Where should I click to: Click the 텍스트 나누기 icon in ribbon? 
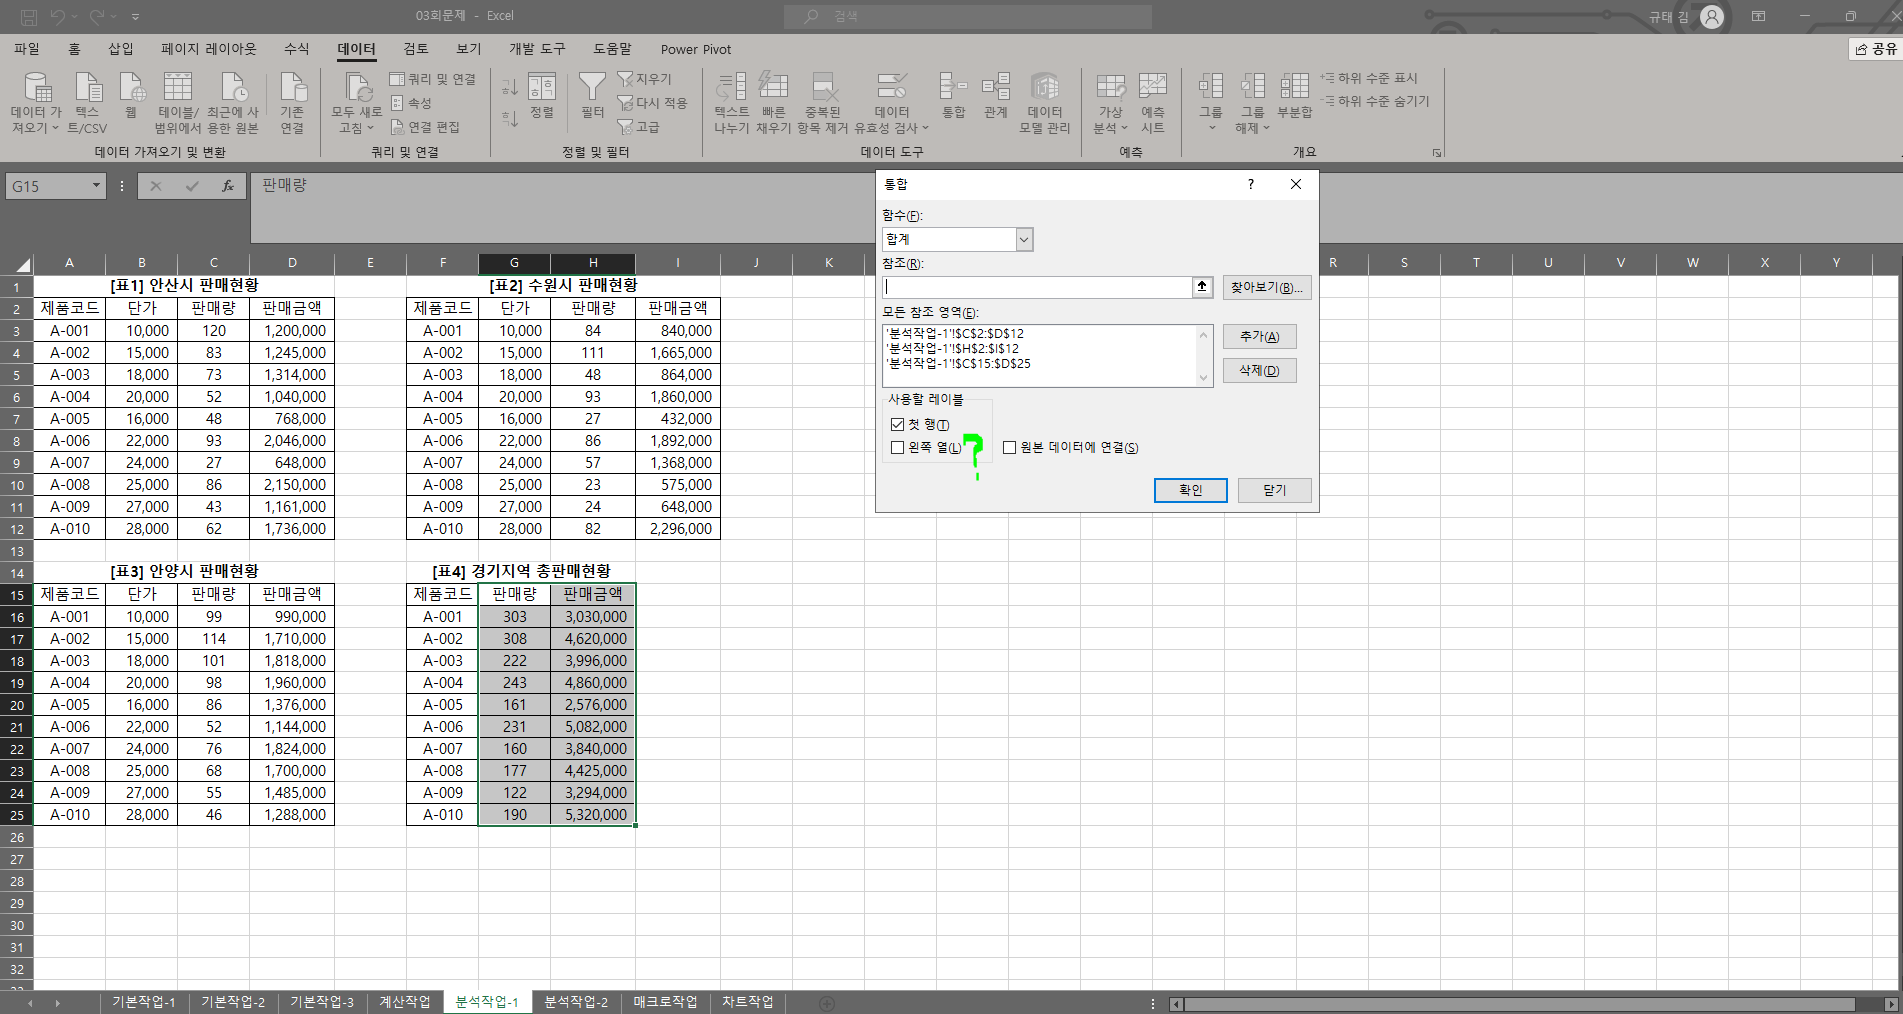pyautogui.click(x=731, y=90)
